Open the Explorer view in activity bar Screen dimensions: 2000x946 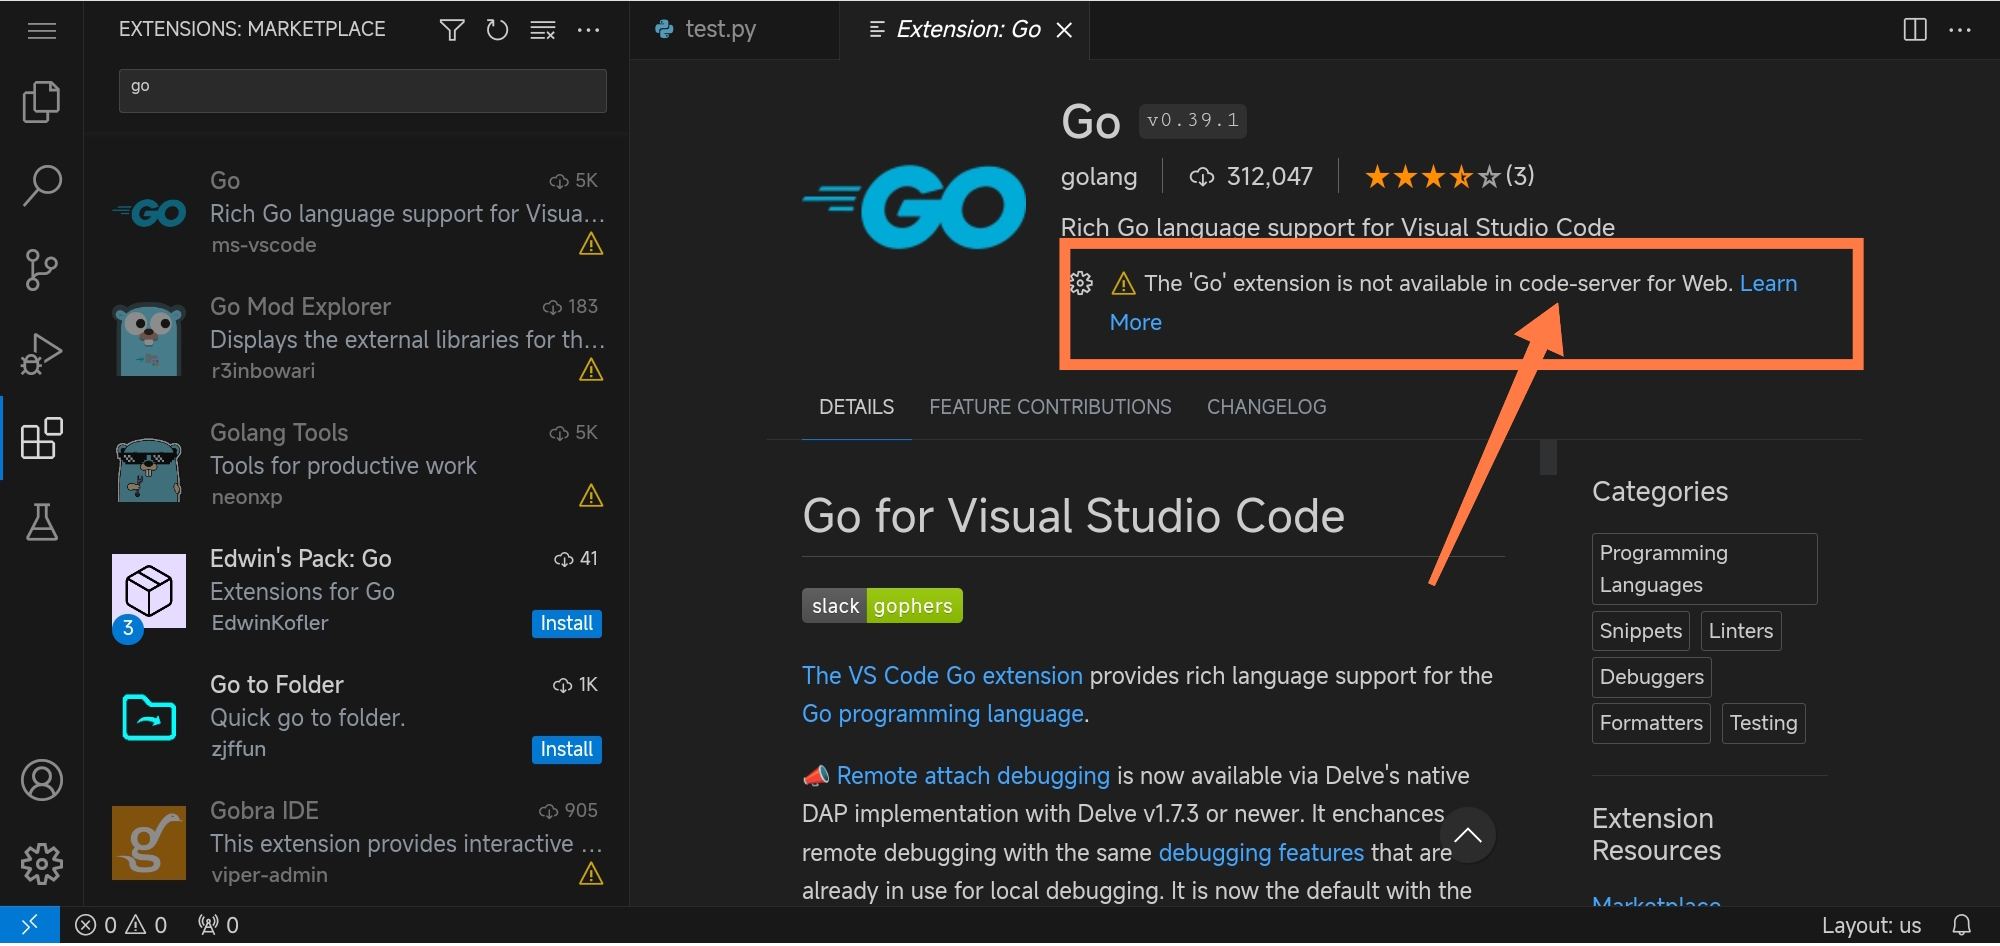(41, 101)
